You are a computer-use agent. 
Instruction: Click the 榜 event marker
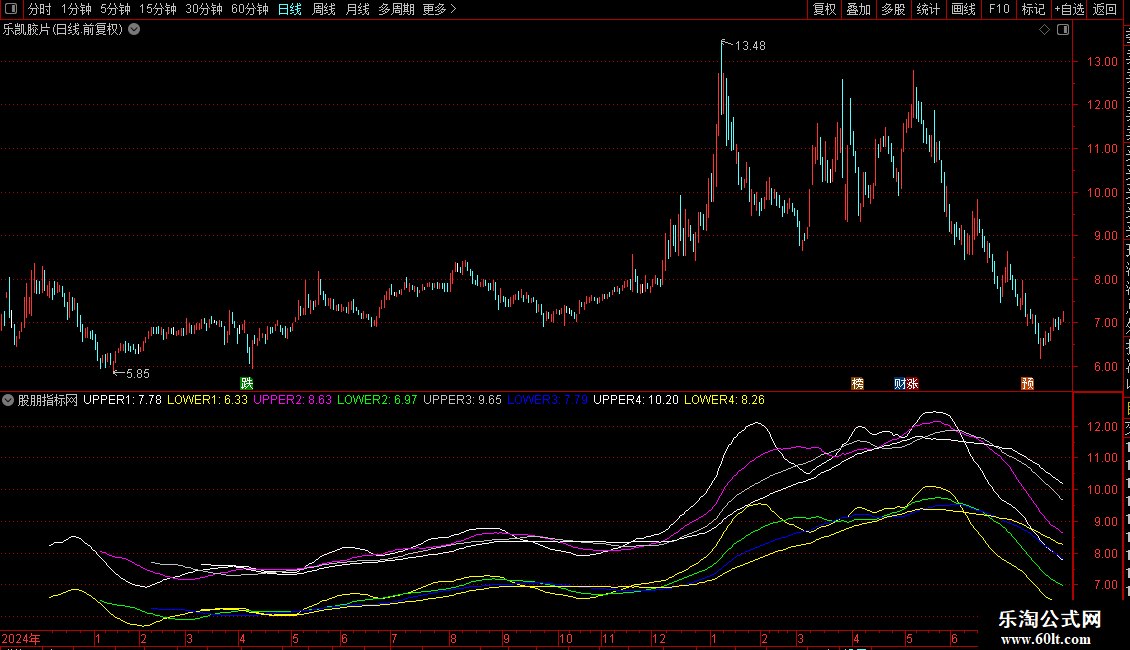[858, 383]
